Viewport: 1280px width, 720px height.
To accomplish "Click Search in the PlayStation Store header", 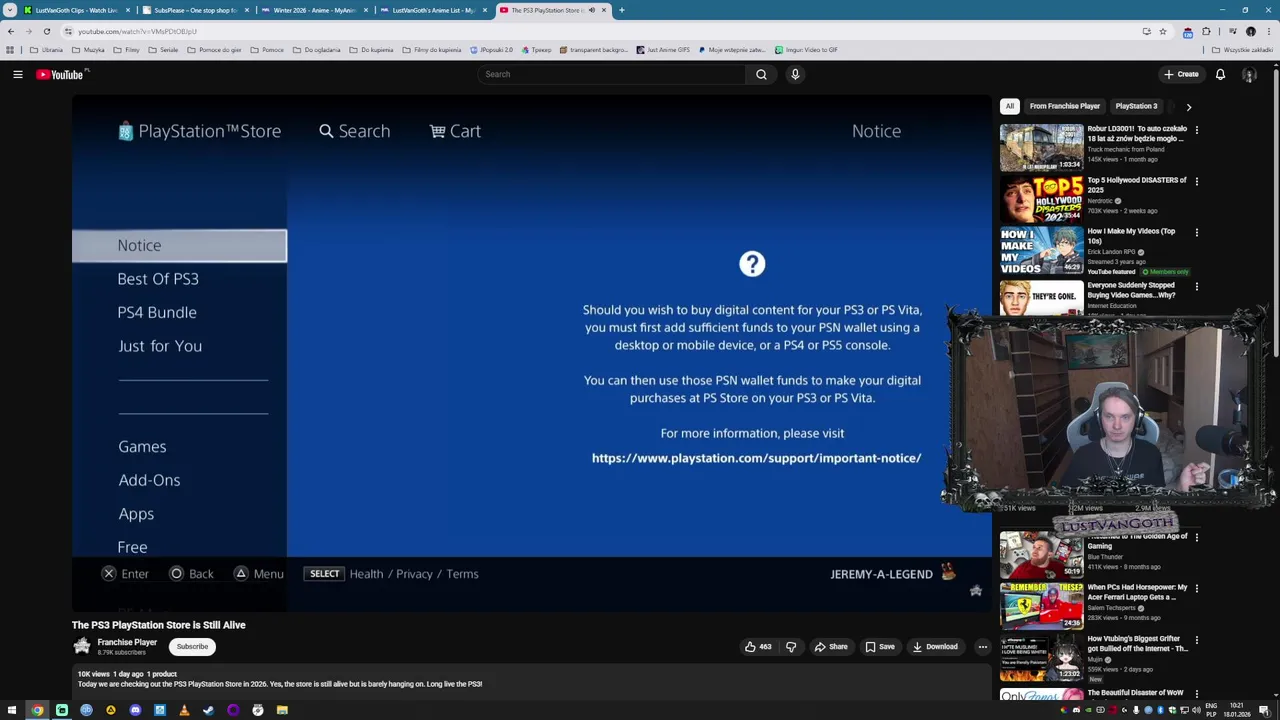I will 354,131.
